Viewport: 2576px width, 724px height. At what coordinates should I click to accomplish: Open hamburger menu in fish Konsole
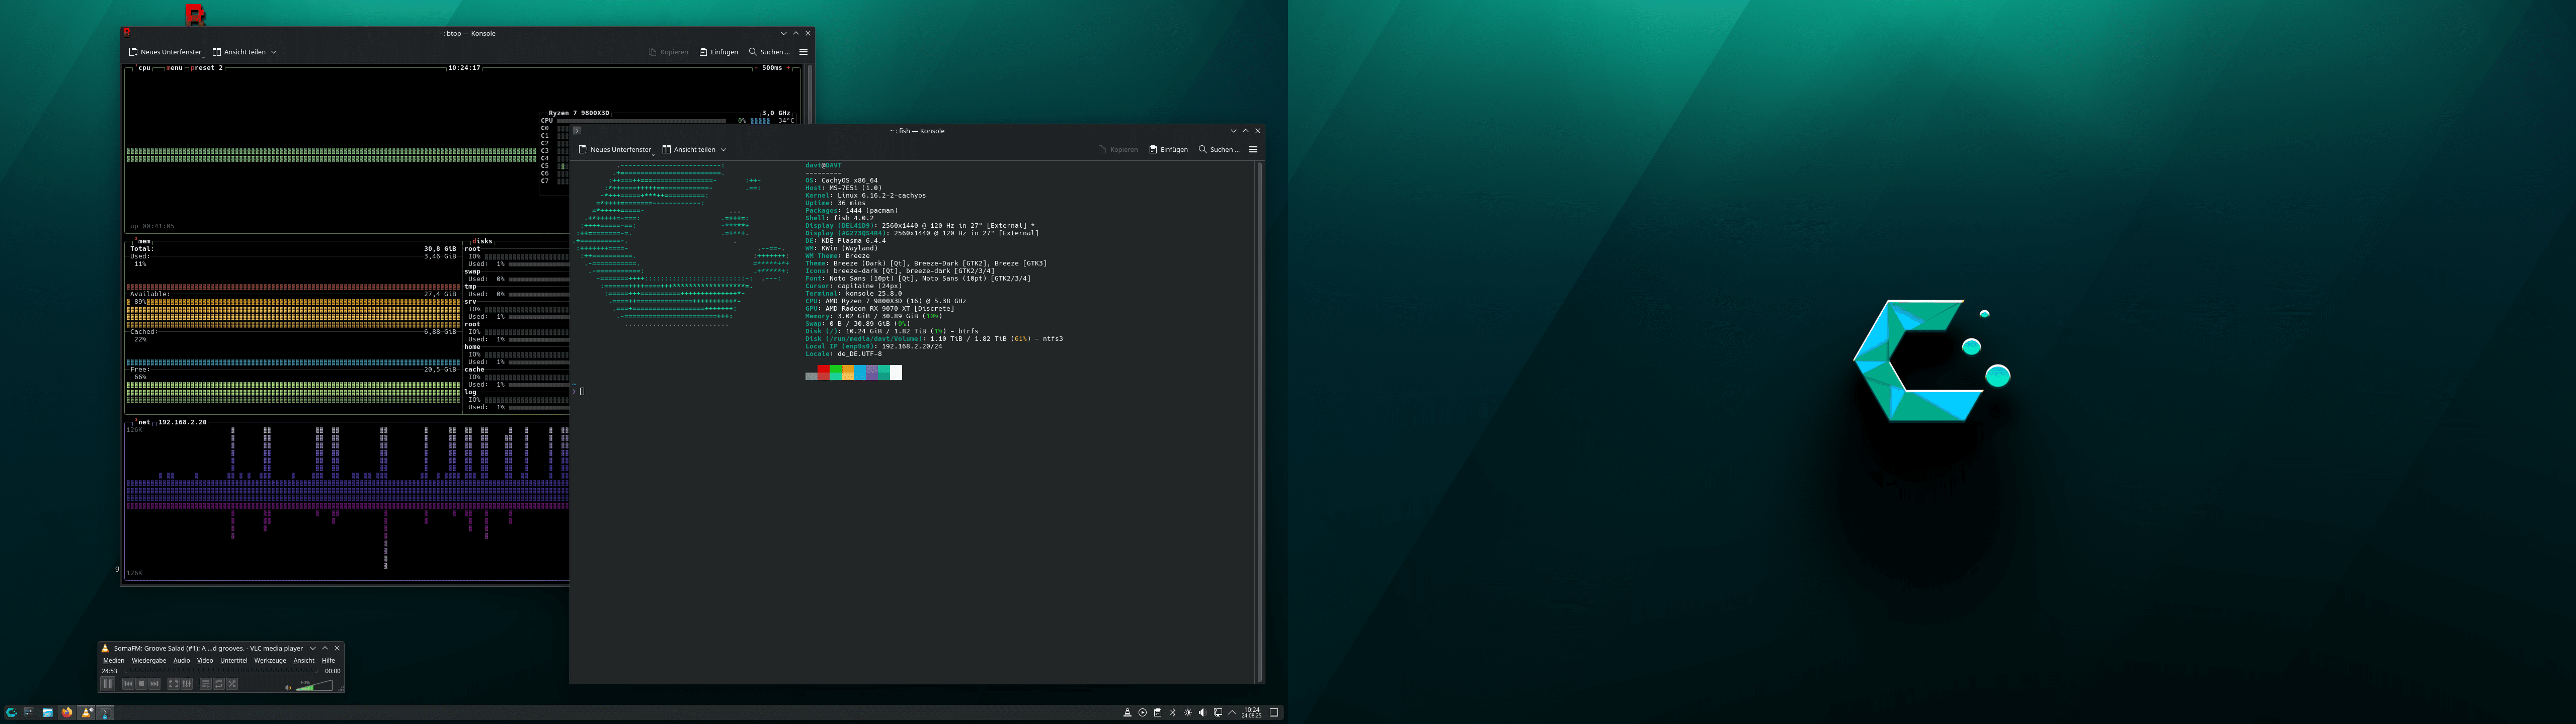click(x=1253, y=150)
